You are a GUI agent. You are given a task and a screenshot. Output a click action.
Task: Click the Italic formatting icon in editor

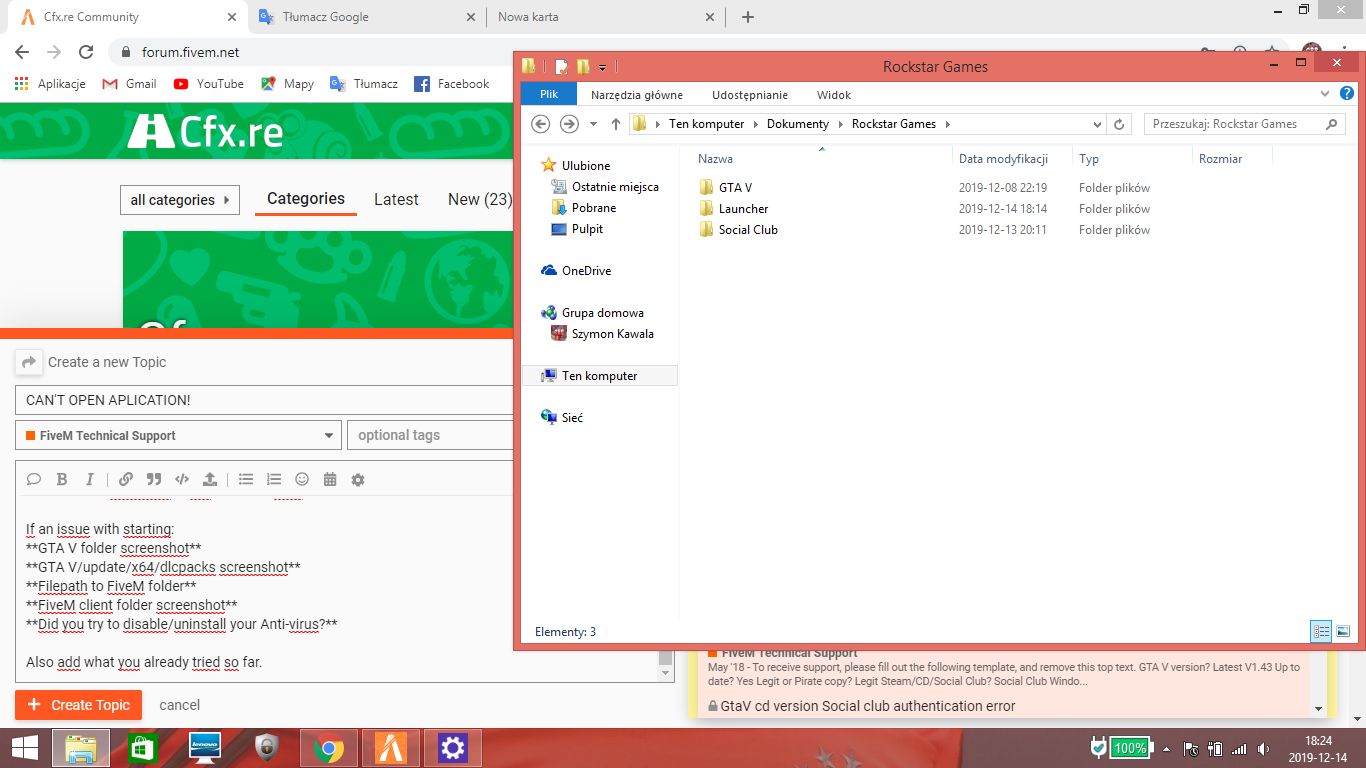90,480
